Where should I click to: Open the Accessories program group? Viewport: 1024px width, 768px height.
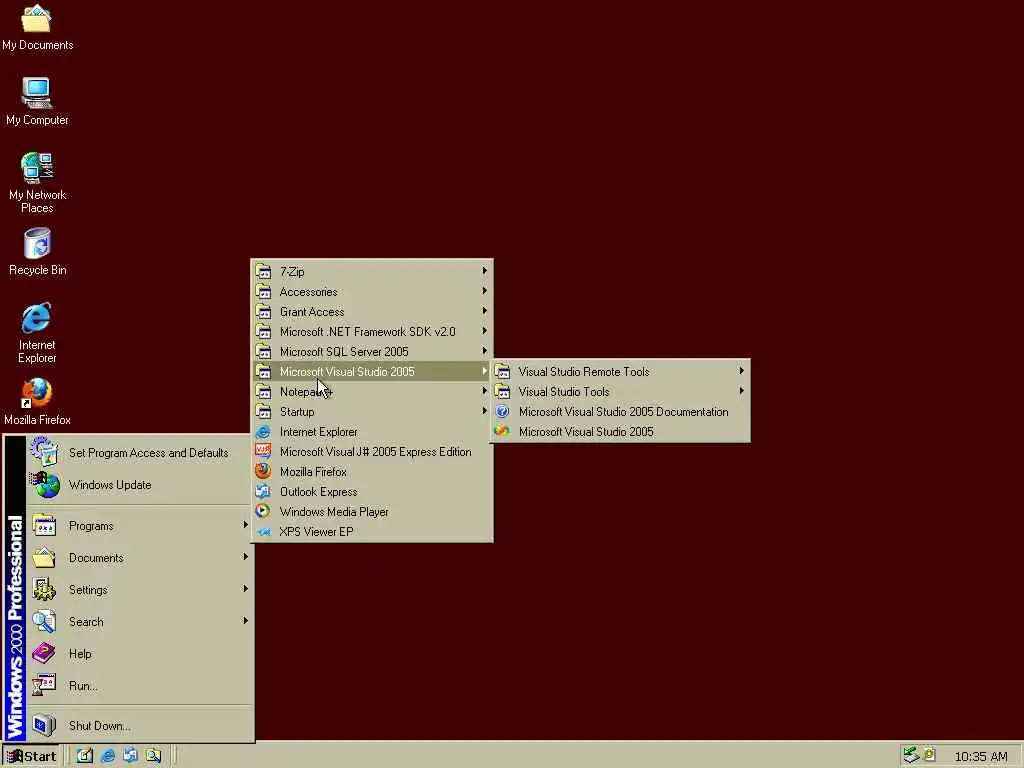pos(372,291)
